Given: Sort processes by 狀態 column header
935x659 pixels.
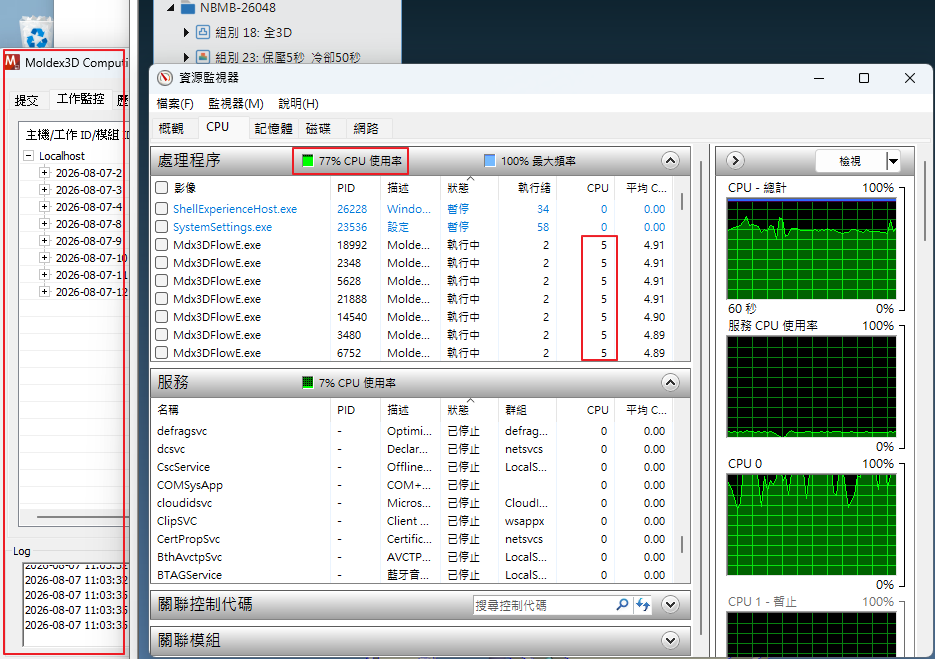Looking at the screenshot, I should [x=469, y=188].
